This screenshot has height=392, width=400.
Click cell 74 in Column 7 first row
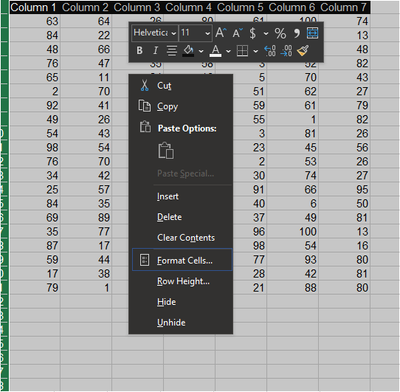pos(344,21)
